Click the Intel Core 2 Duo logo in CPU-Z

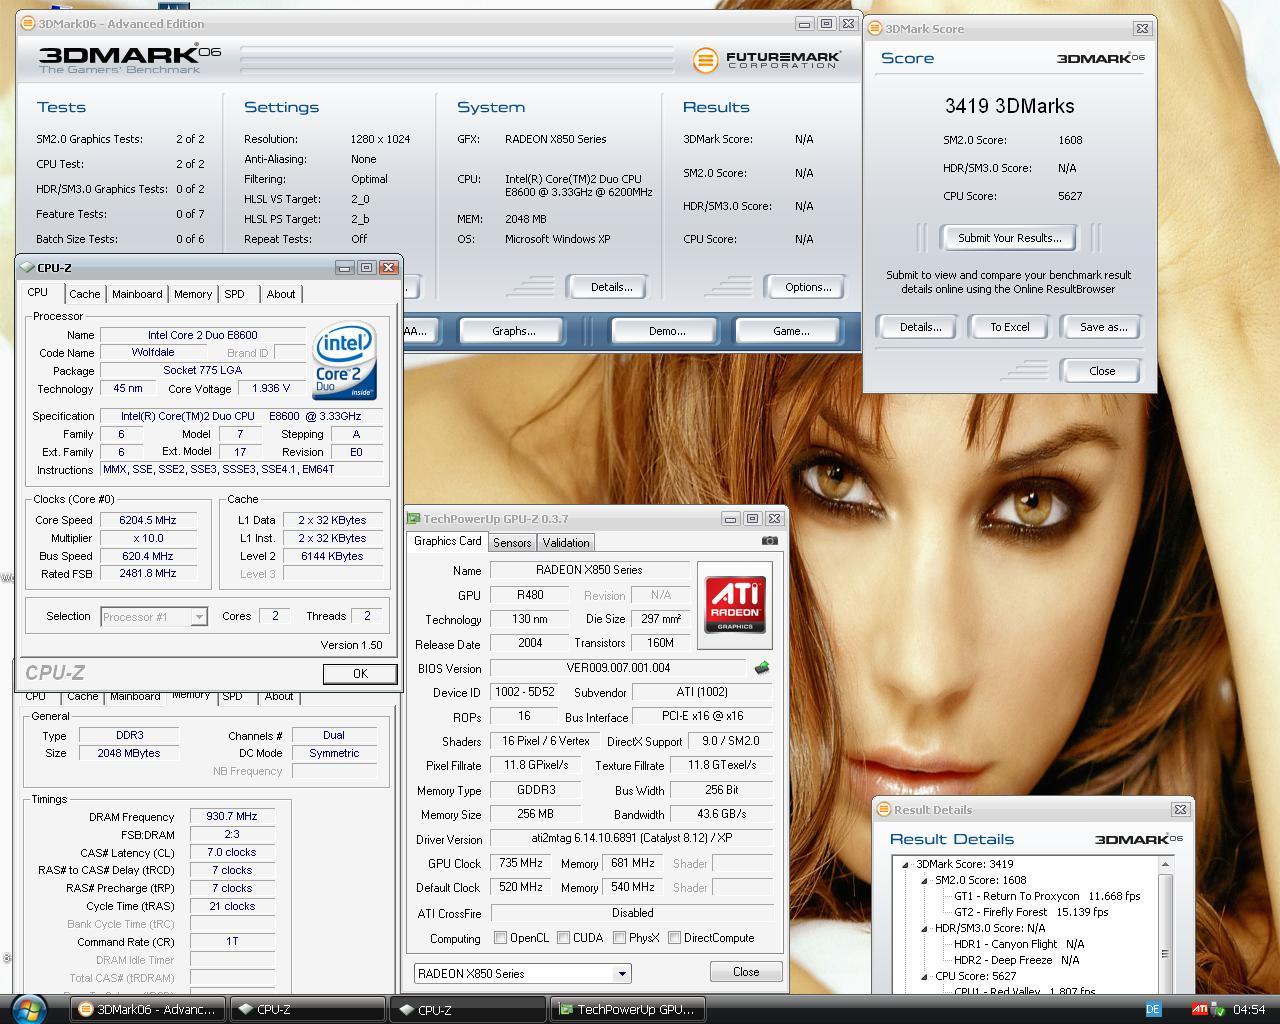[344, 361]
